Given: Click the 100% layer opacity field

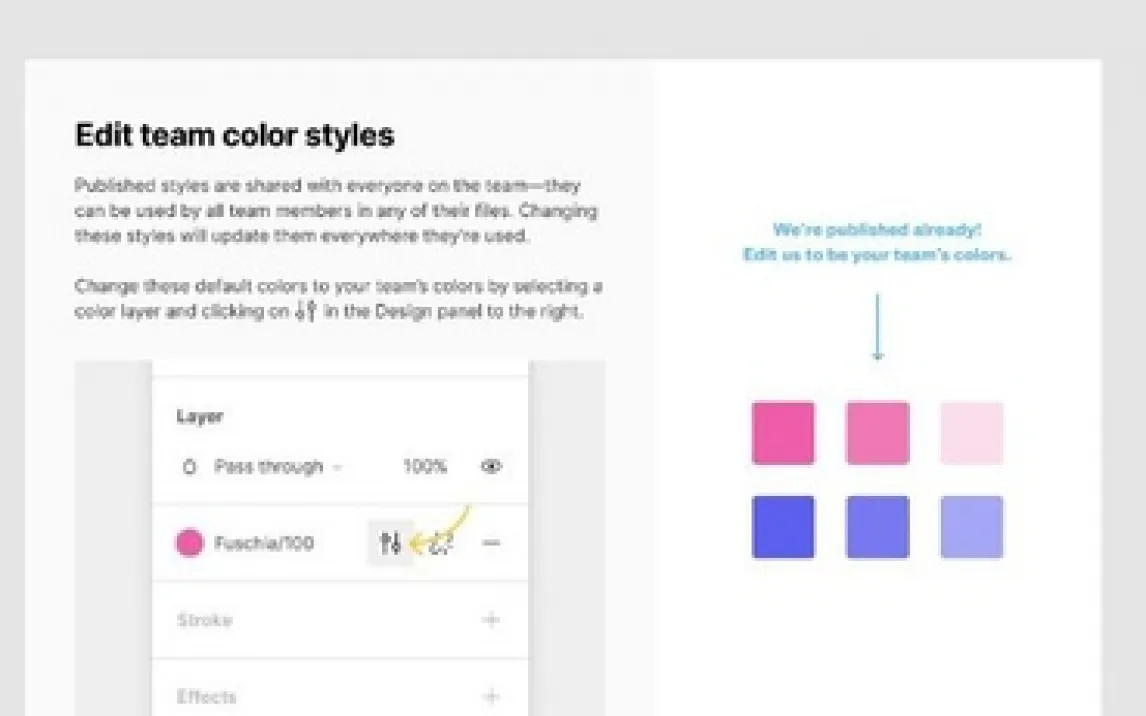Looking at the screenshot, I should (425, 467).
